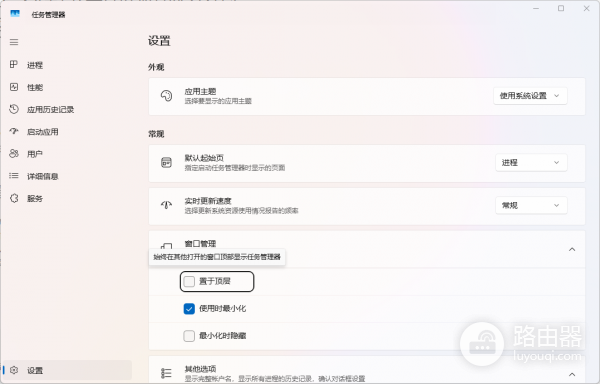Click the Task Manager app icon
Viewport: 600px width, 384px height.
15,14
